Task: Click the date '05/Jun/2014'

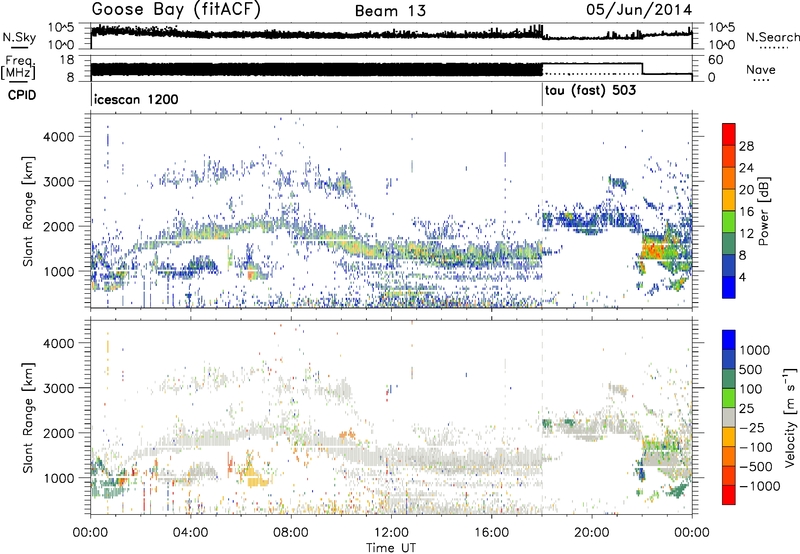Action: tap(639, 10)
